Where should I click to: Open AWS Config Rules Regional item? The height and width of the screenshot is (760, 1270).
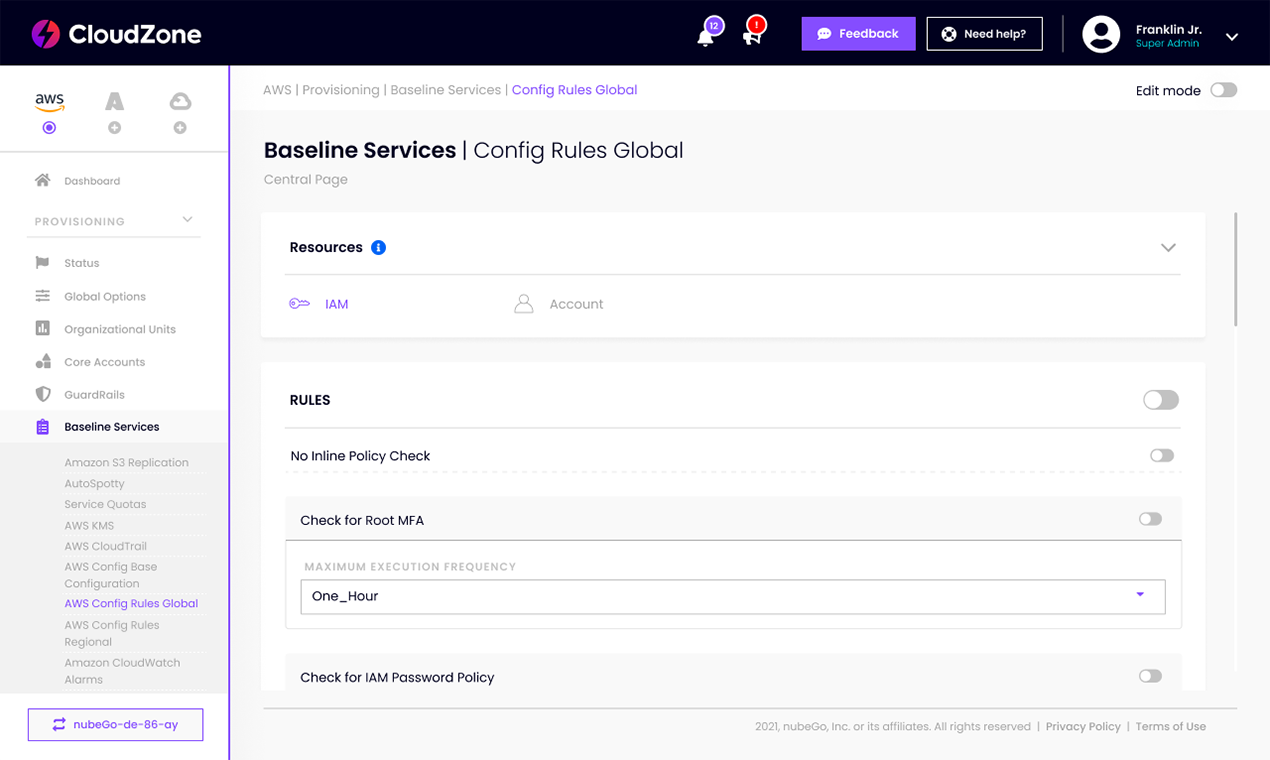(112, 633)
